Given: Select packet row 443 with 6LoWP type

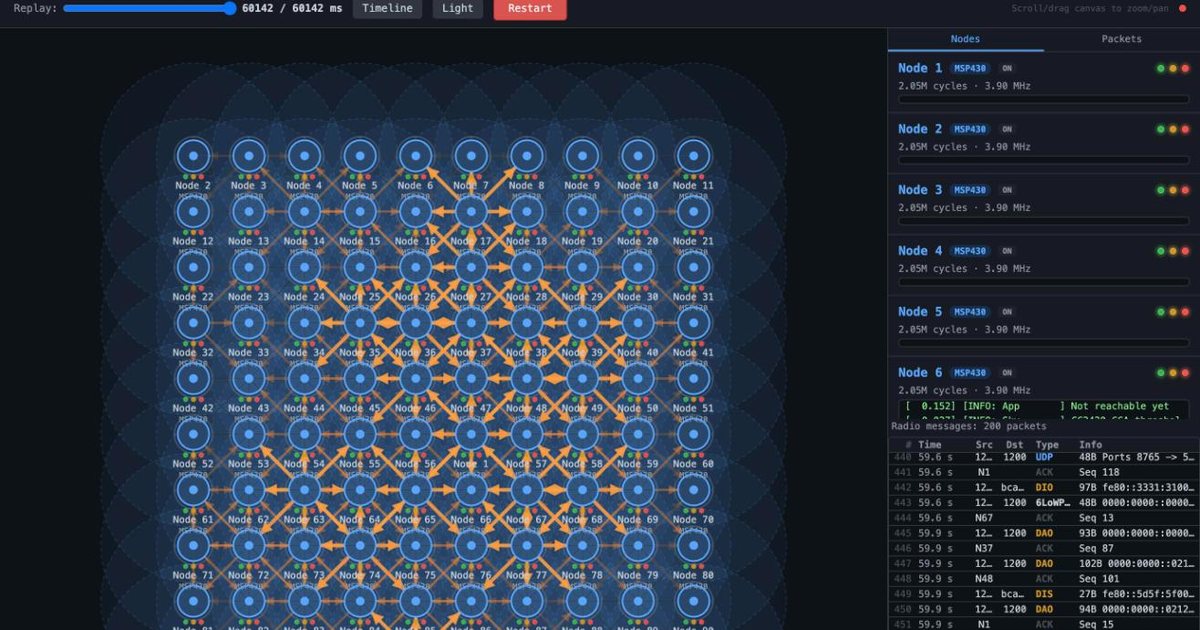Looking at the screenshot, I should [x=1044, y=502].
